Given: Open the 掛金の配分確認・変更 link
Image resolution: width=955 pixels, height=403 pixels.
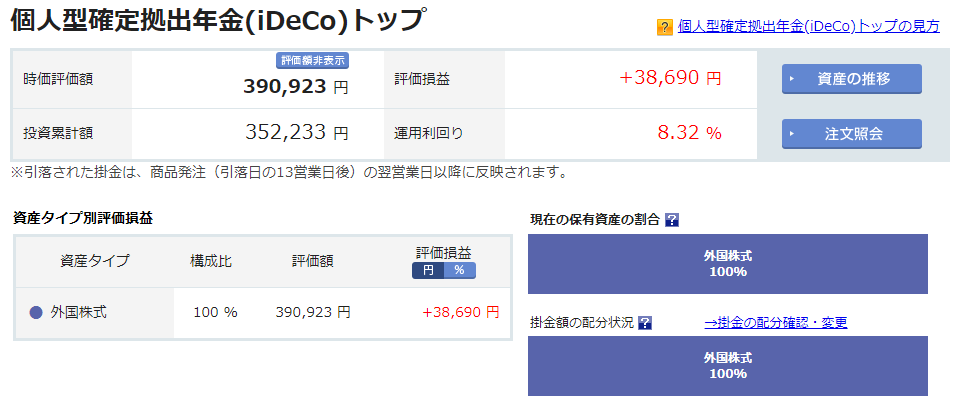Looking at the screenshot, I should pyautogui.click(x=776, y=323).
